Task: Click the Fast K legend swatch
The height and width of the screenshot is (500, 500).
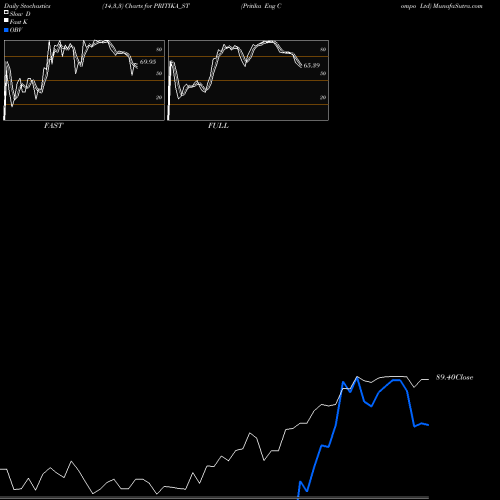Action: [x=6, y=20]
